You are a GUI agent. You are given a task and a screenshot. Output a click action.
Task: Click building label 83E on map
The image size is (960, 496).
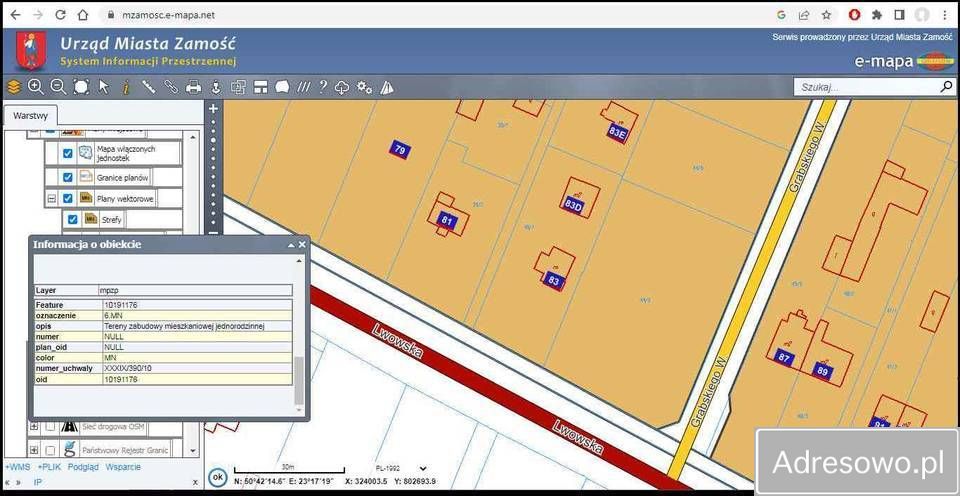[x=617, y=133]
